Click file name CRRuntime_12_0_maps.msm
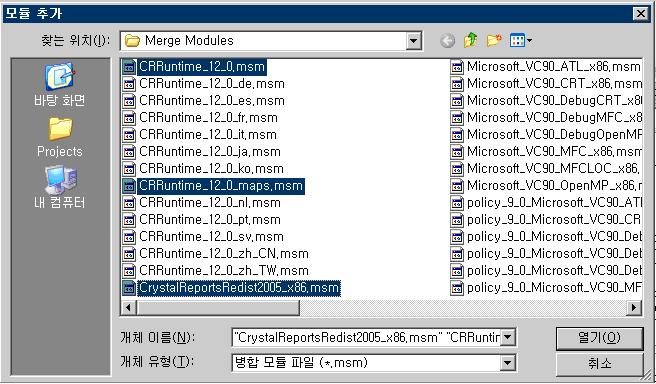 coord(221,186)
